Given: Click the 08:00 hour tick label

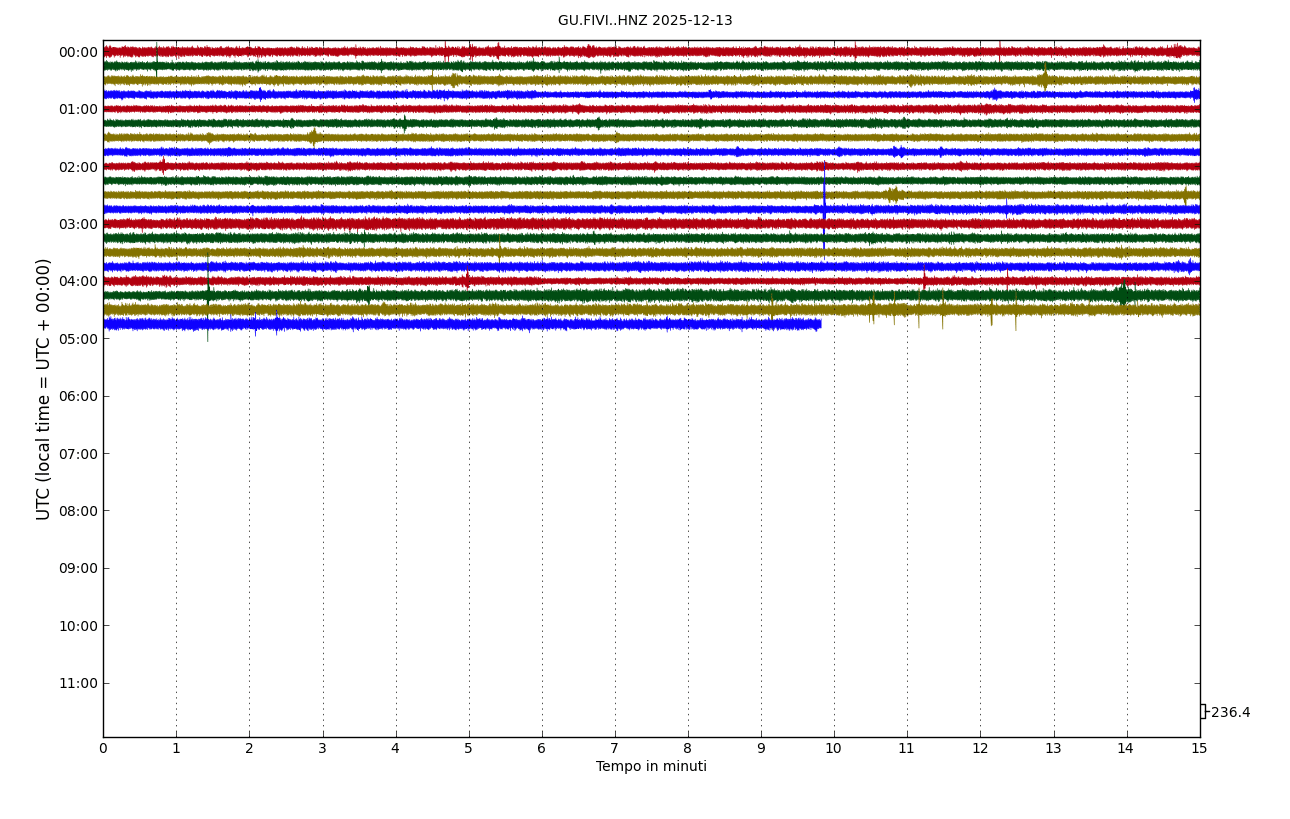Looking at the screenshot, I should tap(78, 511).
